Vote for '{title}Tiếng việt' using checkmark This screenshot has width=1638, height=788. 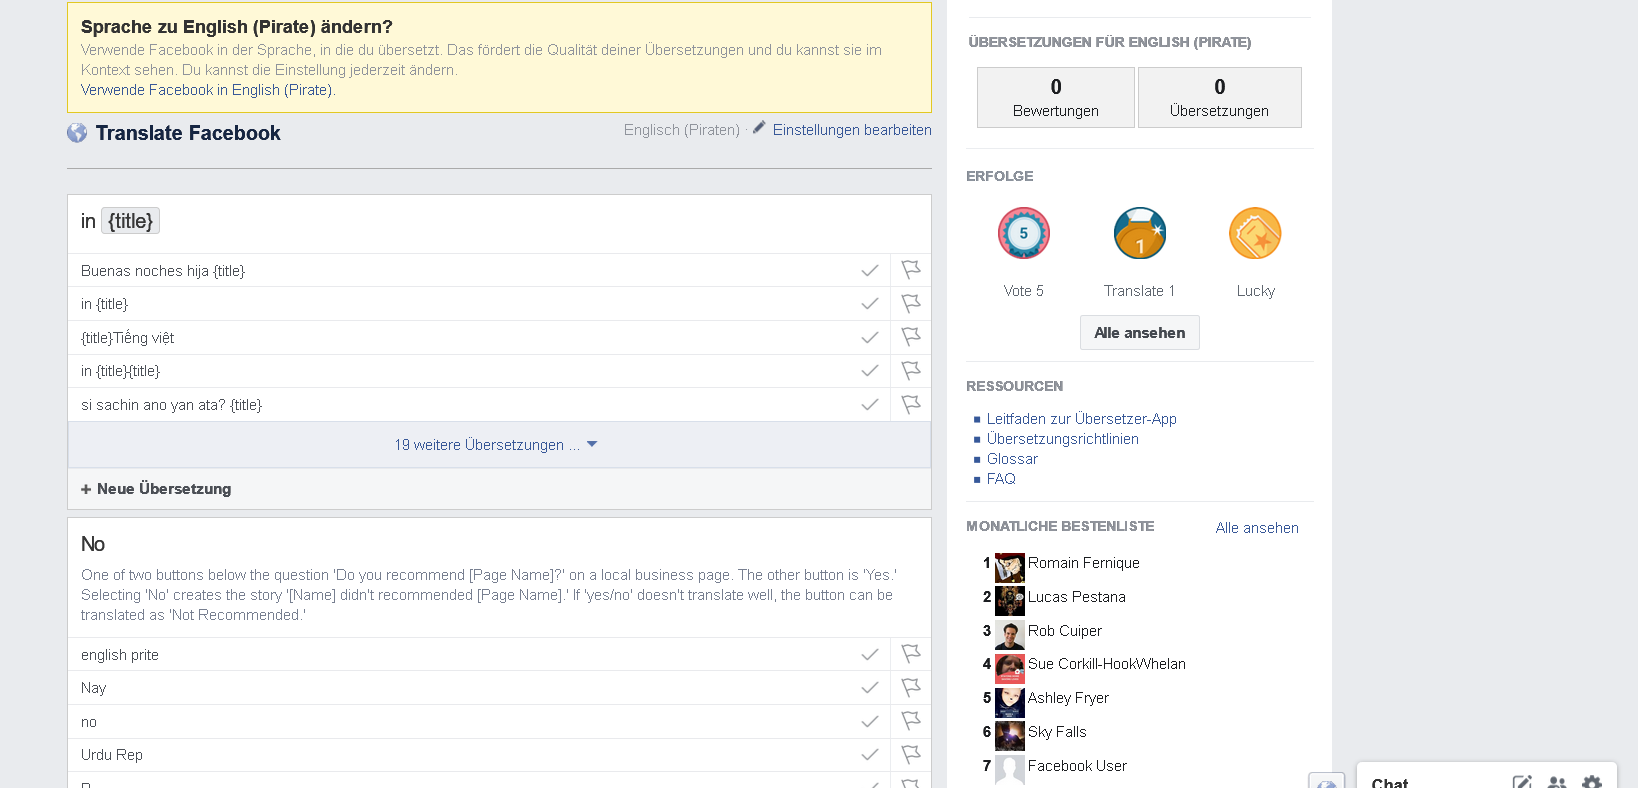tap(870, 338)
